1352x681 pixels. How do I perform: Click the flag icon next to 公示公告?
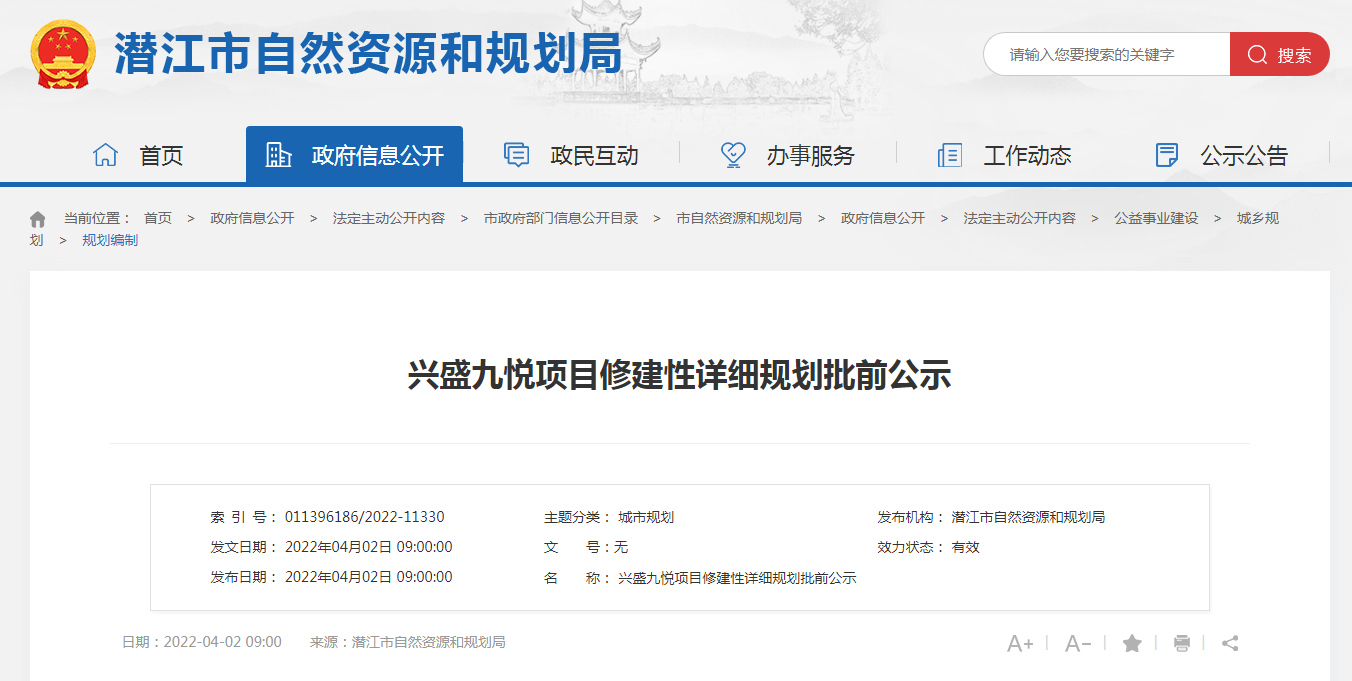1166,154
